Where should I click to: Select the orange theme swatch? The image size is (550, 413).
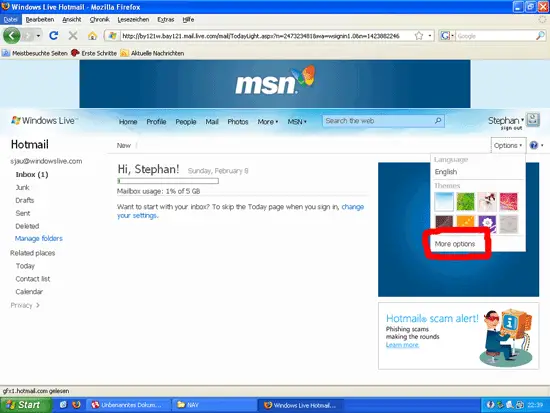[465, 224]
